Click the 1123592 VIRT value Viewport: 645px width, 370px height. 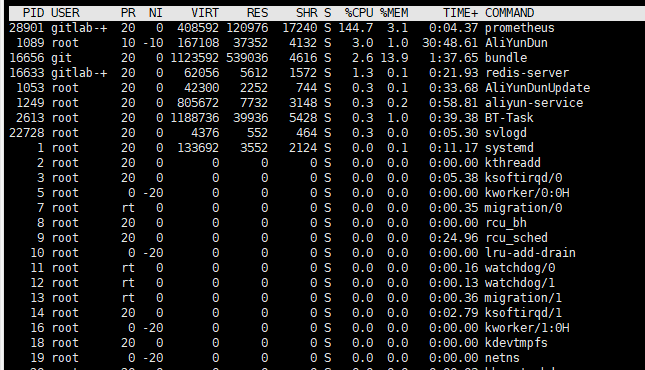tap(195, 58)
